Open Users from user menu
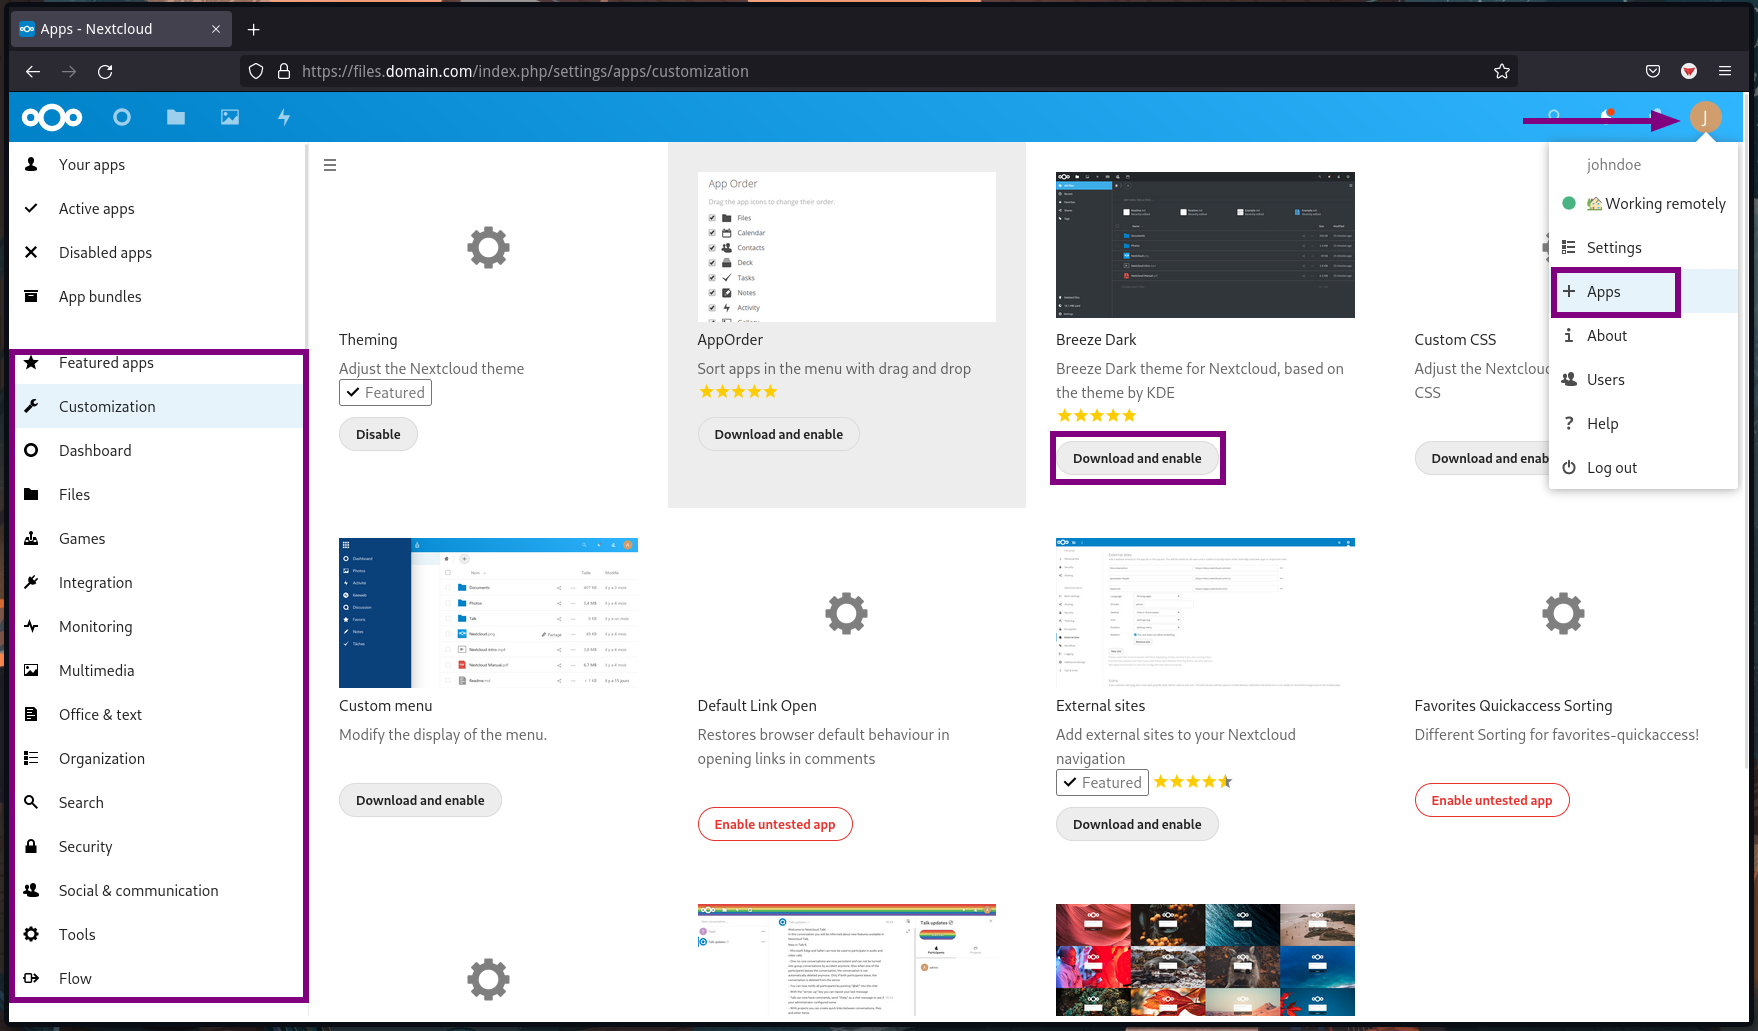This screenshot has width=1758, height=1031. click(1643, 380)
